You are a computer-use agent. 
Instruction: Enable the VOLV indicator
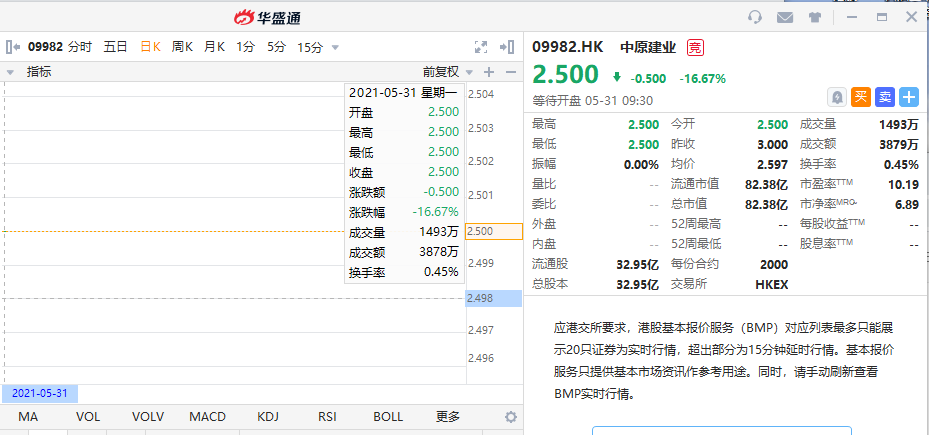[x=148, y=417]
